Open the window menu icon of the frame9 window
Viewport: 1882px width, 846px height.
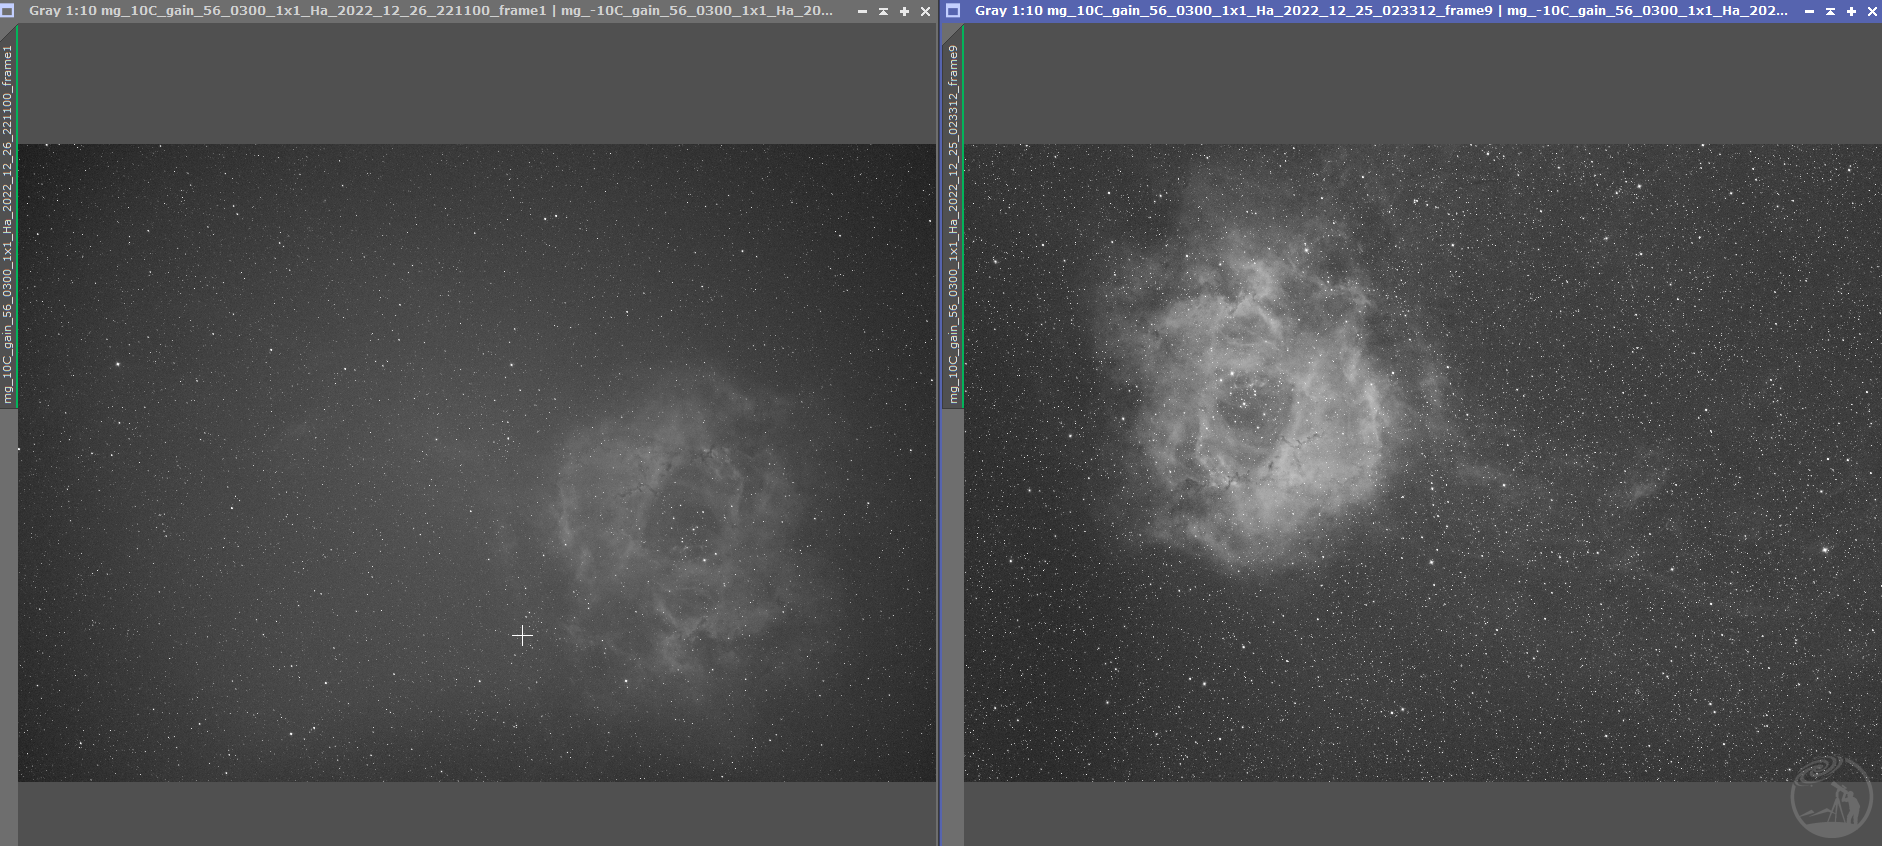pos(953,11)
